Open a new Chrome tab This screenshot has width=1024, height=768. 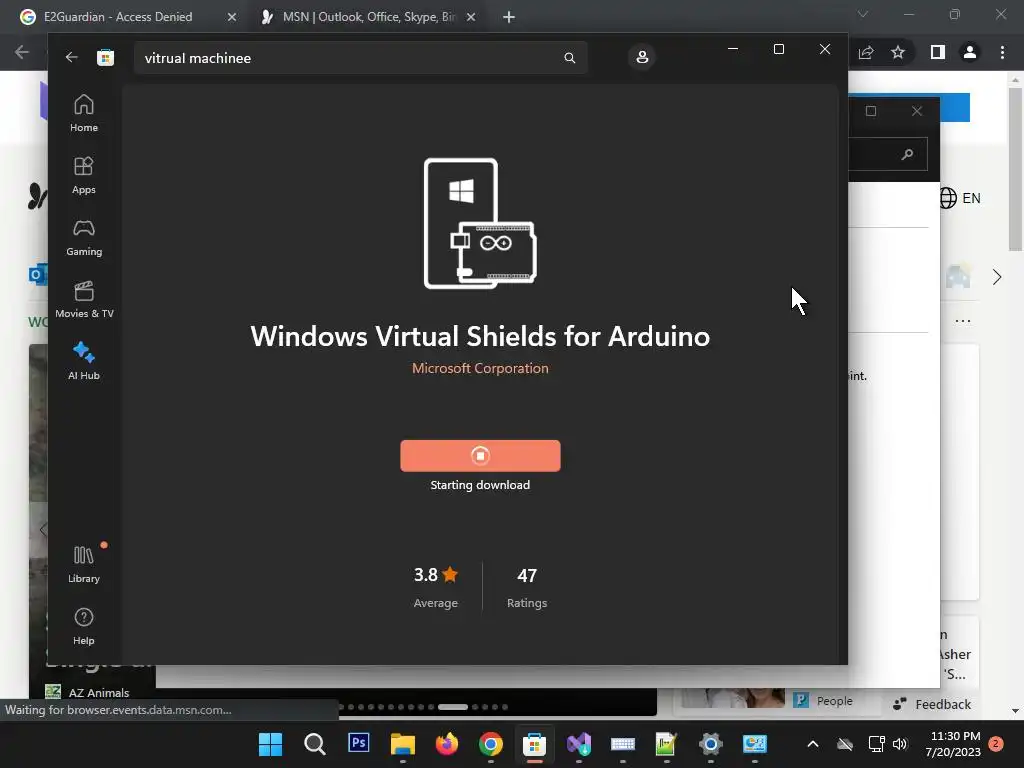509,17
